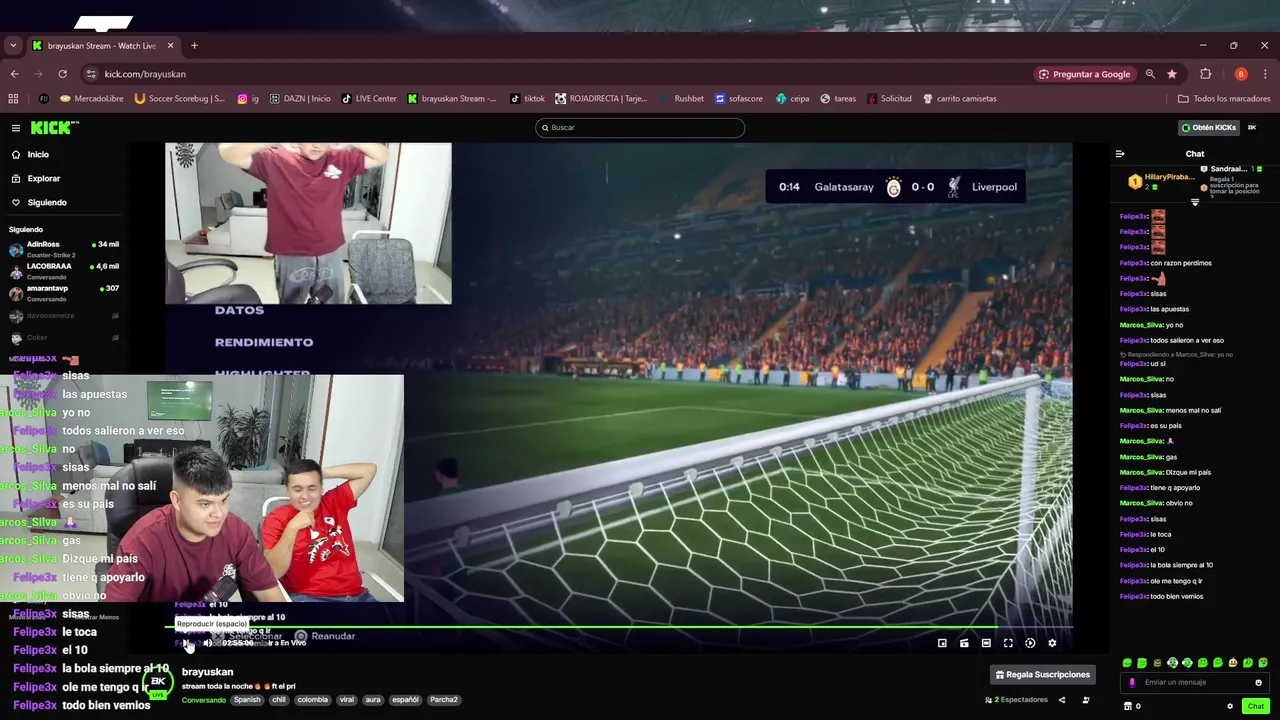Screen dimensions: 1280x720
Task: Open sofascore bookmark
Action: click(x=738, y=98)
